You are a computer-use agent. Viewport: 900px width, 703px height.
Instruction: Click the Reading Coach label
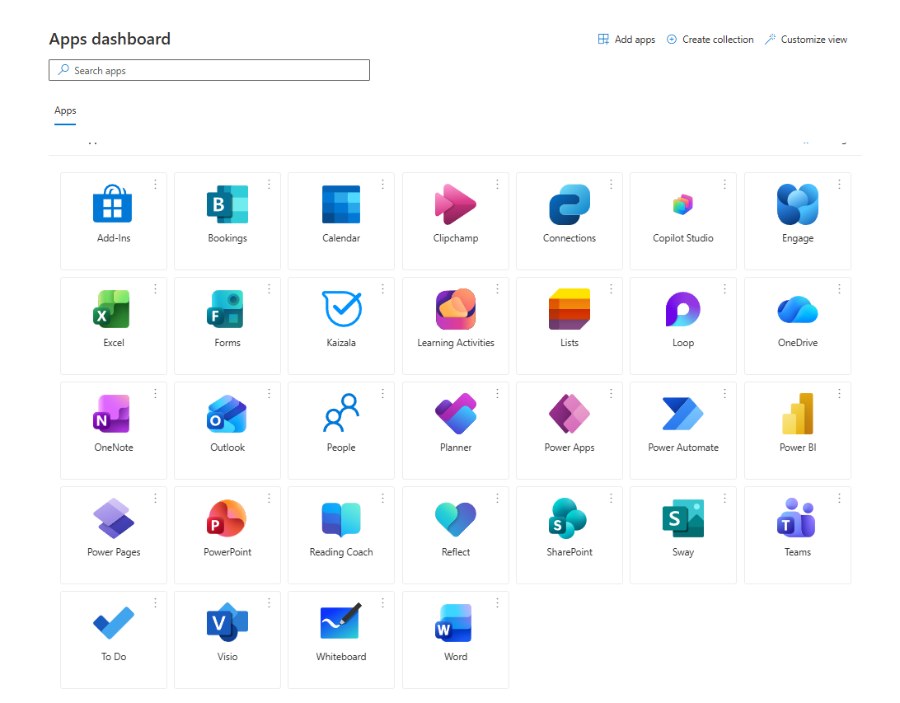[x=341, y=552]
